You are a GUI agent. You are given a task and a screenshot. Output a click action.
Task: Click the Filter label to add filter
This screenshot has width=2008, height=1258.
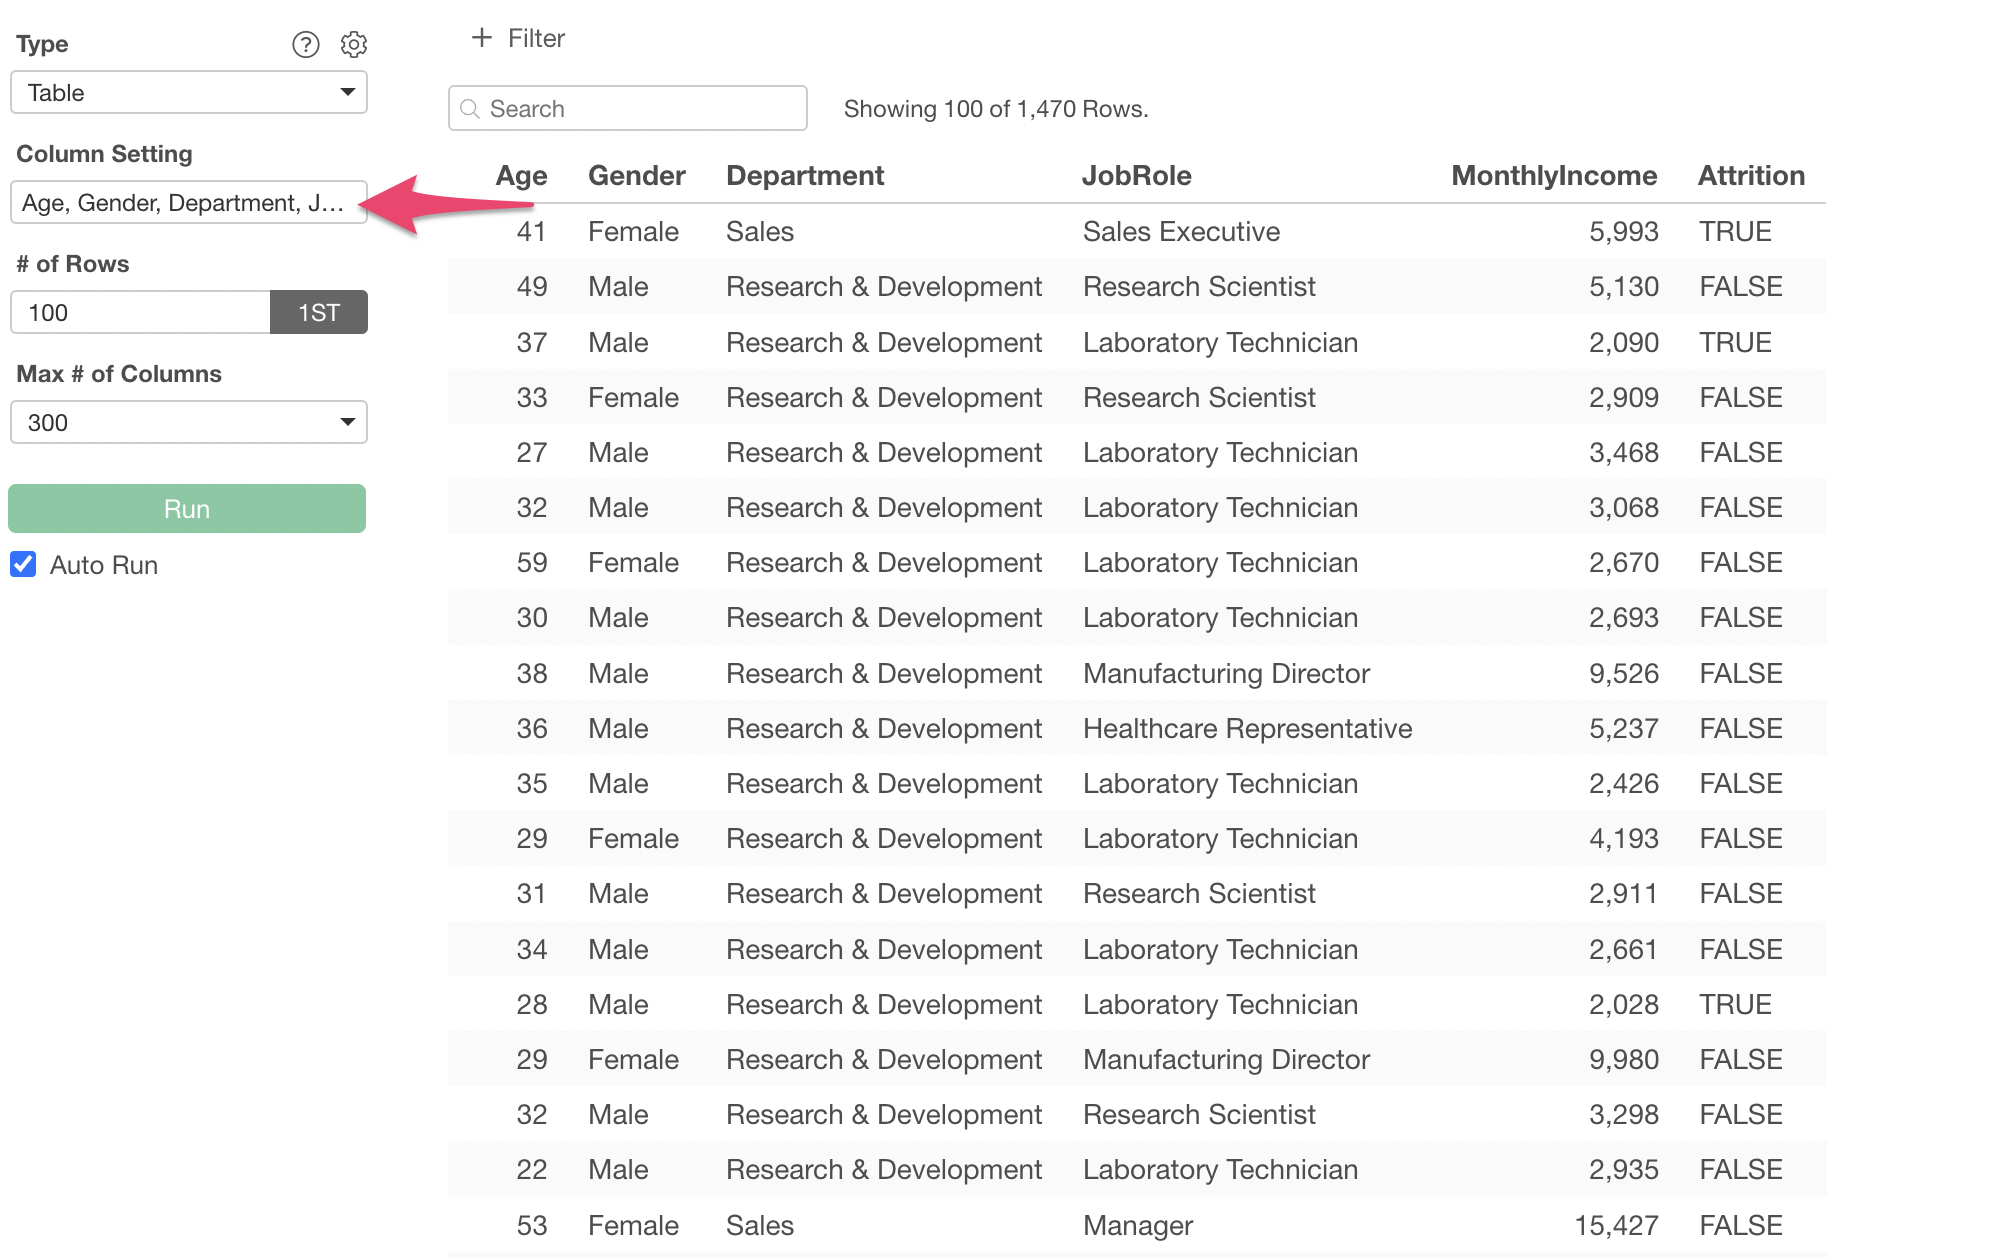536,38
